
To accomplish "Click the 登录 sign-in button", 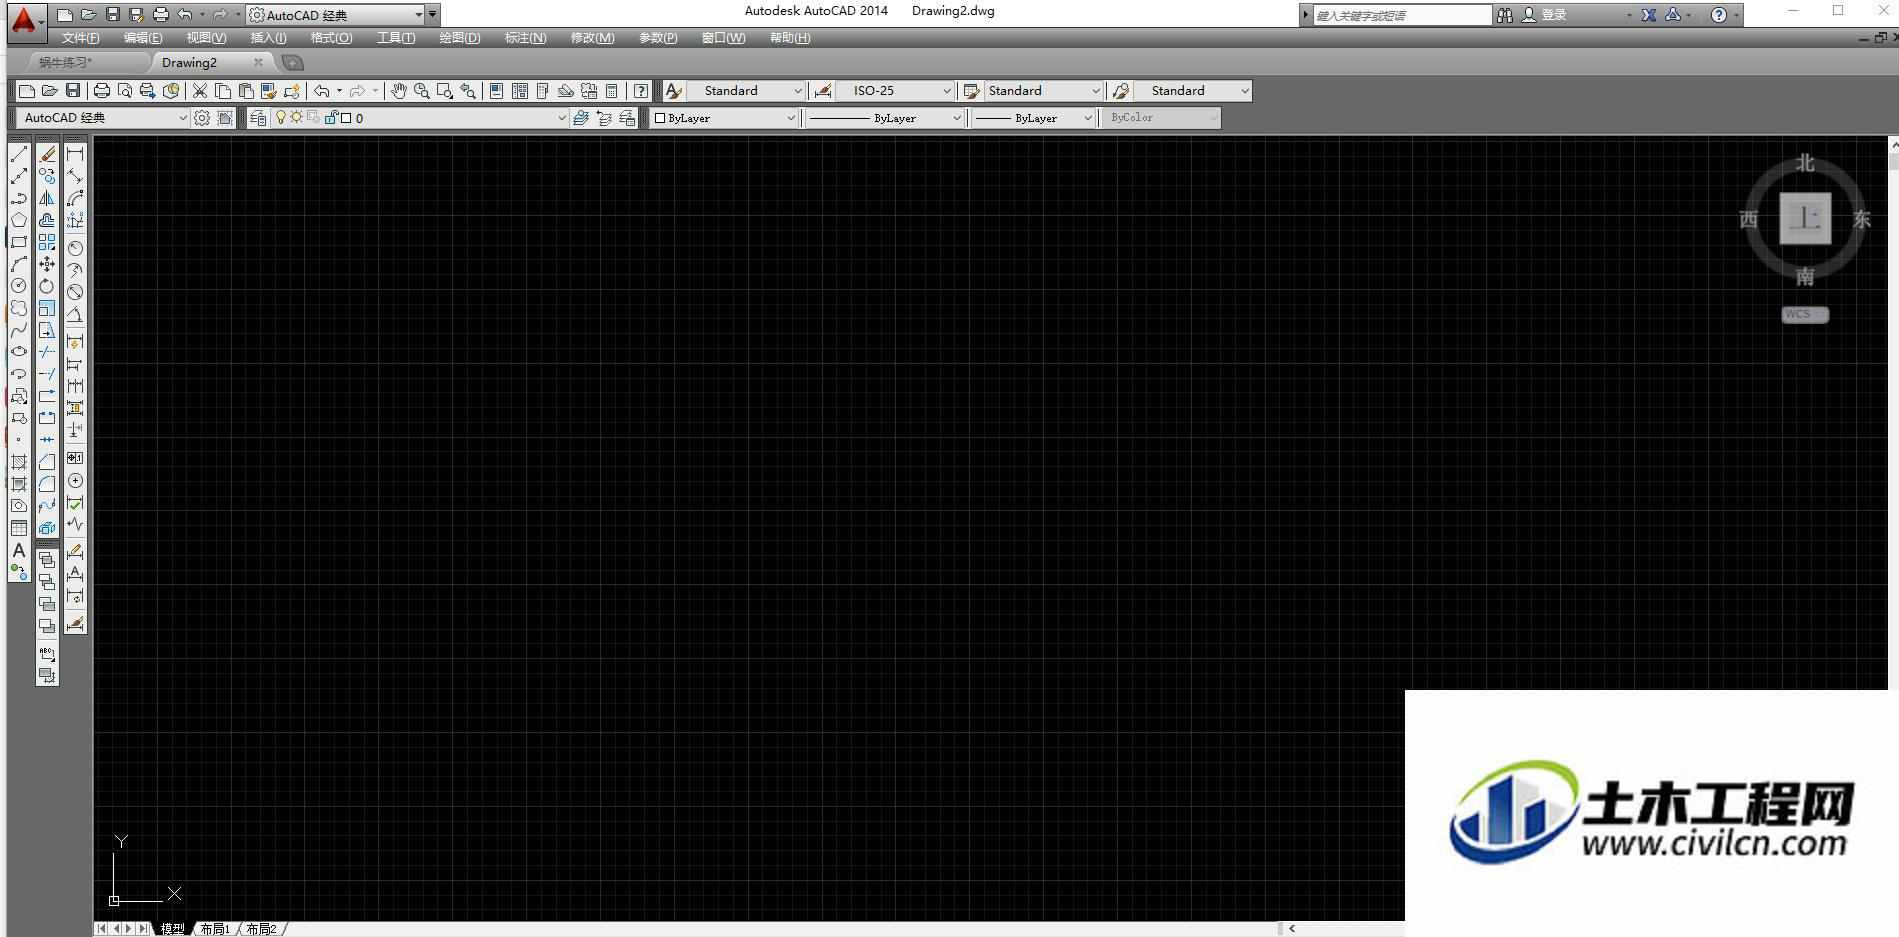I will [1544, 15].
